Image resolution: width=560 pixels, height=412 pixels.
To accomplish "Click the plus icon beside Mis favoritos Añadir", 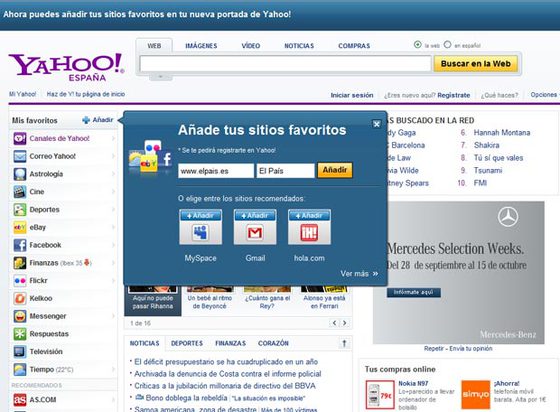I will point(86,120).
